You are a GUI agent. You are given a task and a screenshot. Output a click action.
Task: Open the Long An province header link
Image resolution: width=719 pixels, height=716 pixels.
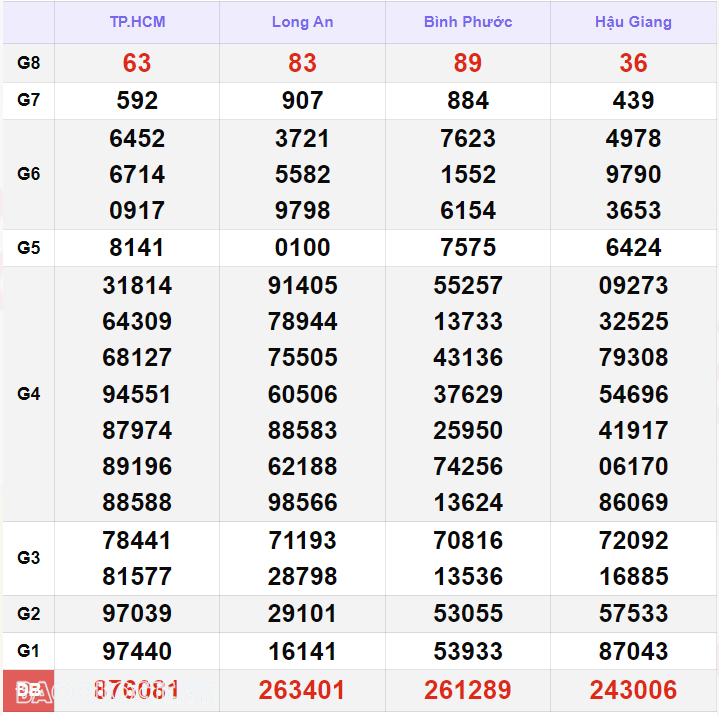[x=302, y=22]
